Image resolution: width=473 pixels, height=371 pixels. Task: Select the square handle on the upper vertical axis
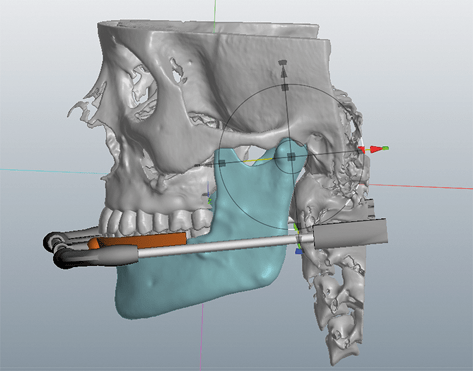pyautogui.click(x=285, y=87)
